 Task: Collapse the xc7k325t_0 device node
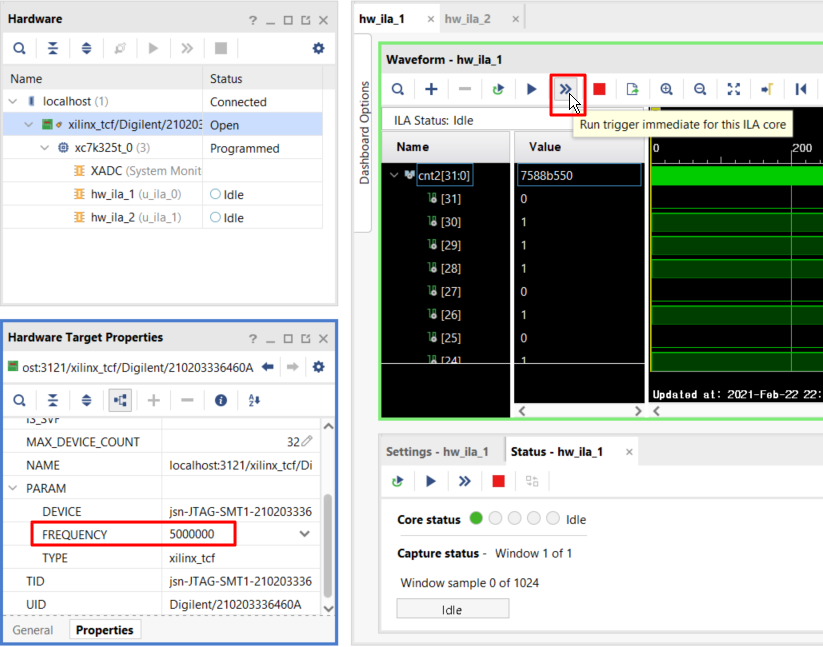(45, 148)
